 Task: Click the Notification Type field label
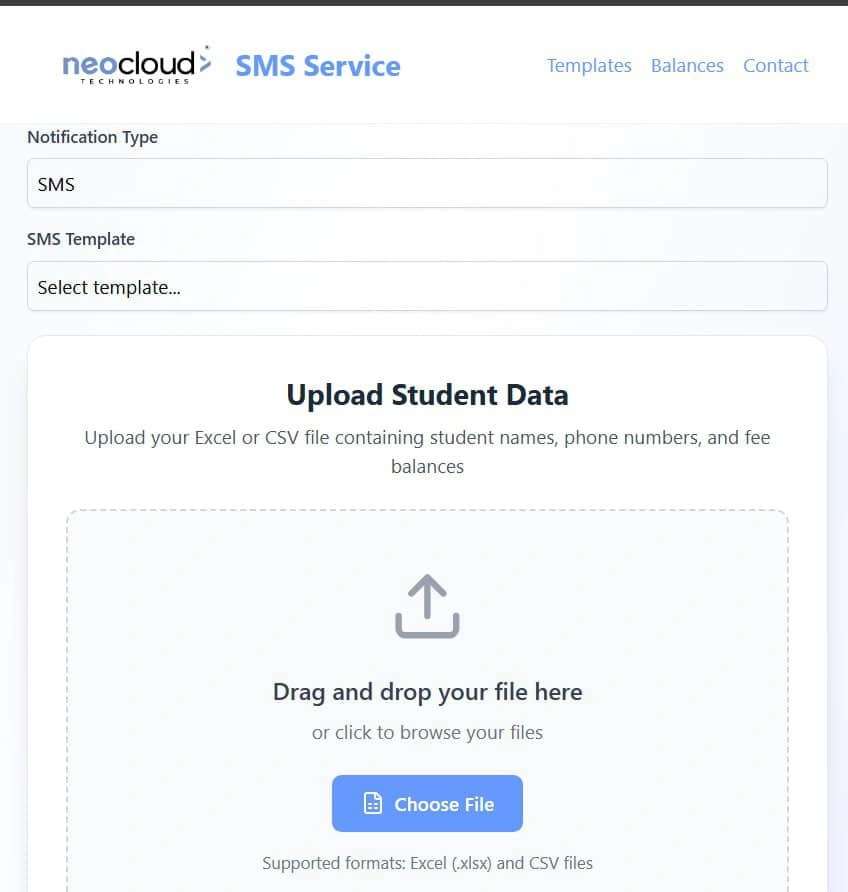[93, 137]
